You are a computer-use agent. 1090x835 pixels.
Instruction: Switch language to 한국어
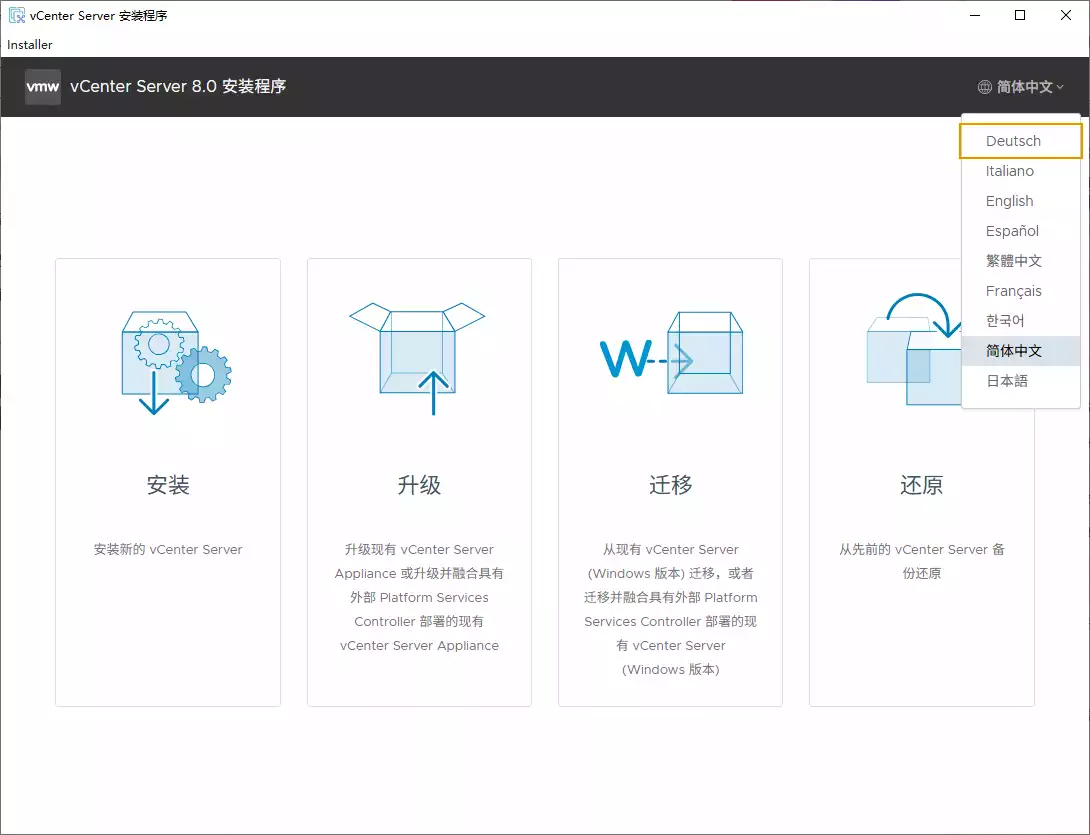coord(1020,321)
